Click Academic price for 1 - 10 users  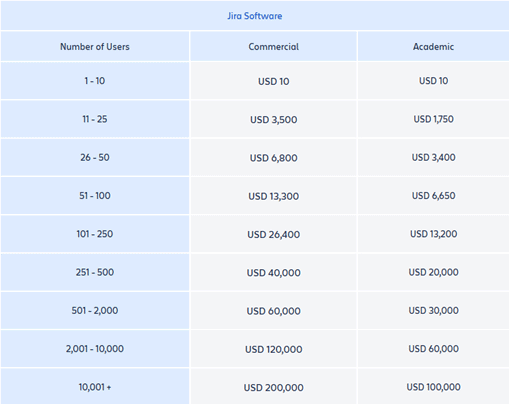pyautogui.click(x=433, y=81)
